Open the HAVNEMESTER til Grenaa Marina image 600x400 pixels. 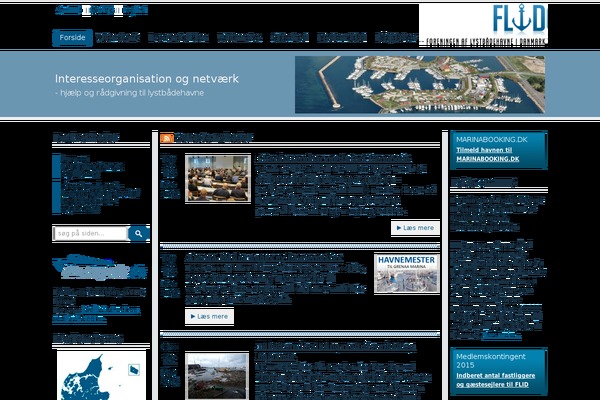coord(407,273)
